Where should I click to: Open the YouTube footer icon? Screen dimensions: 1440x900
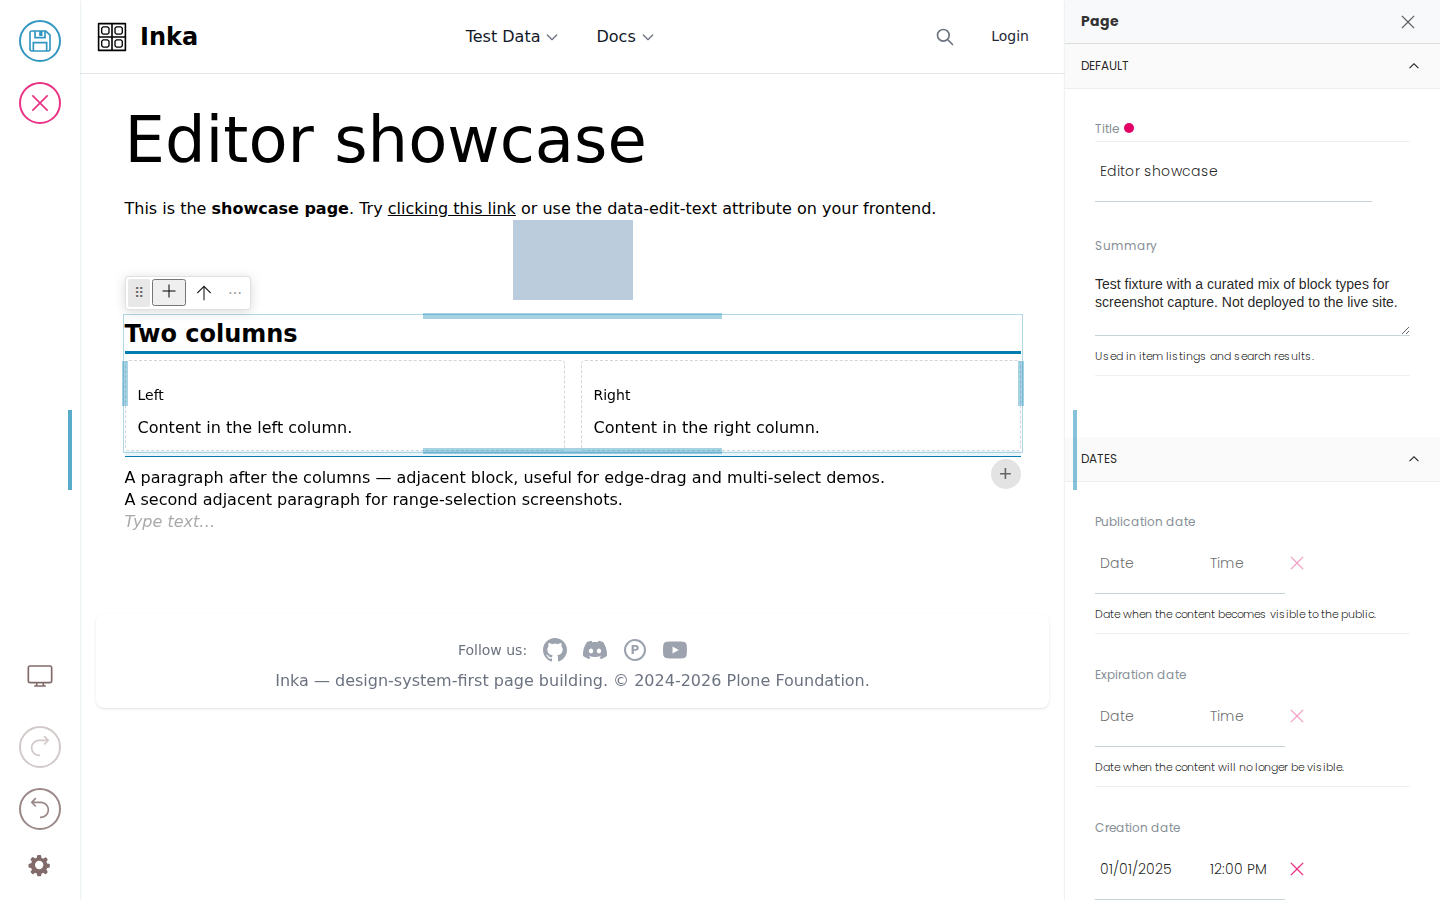tap(675, 650)
